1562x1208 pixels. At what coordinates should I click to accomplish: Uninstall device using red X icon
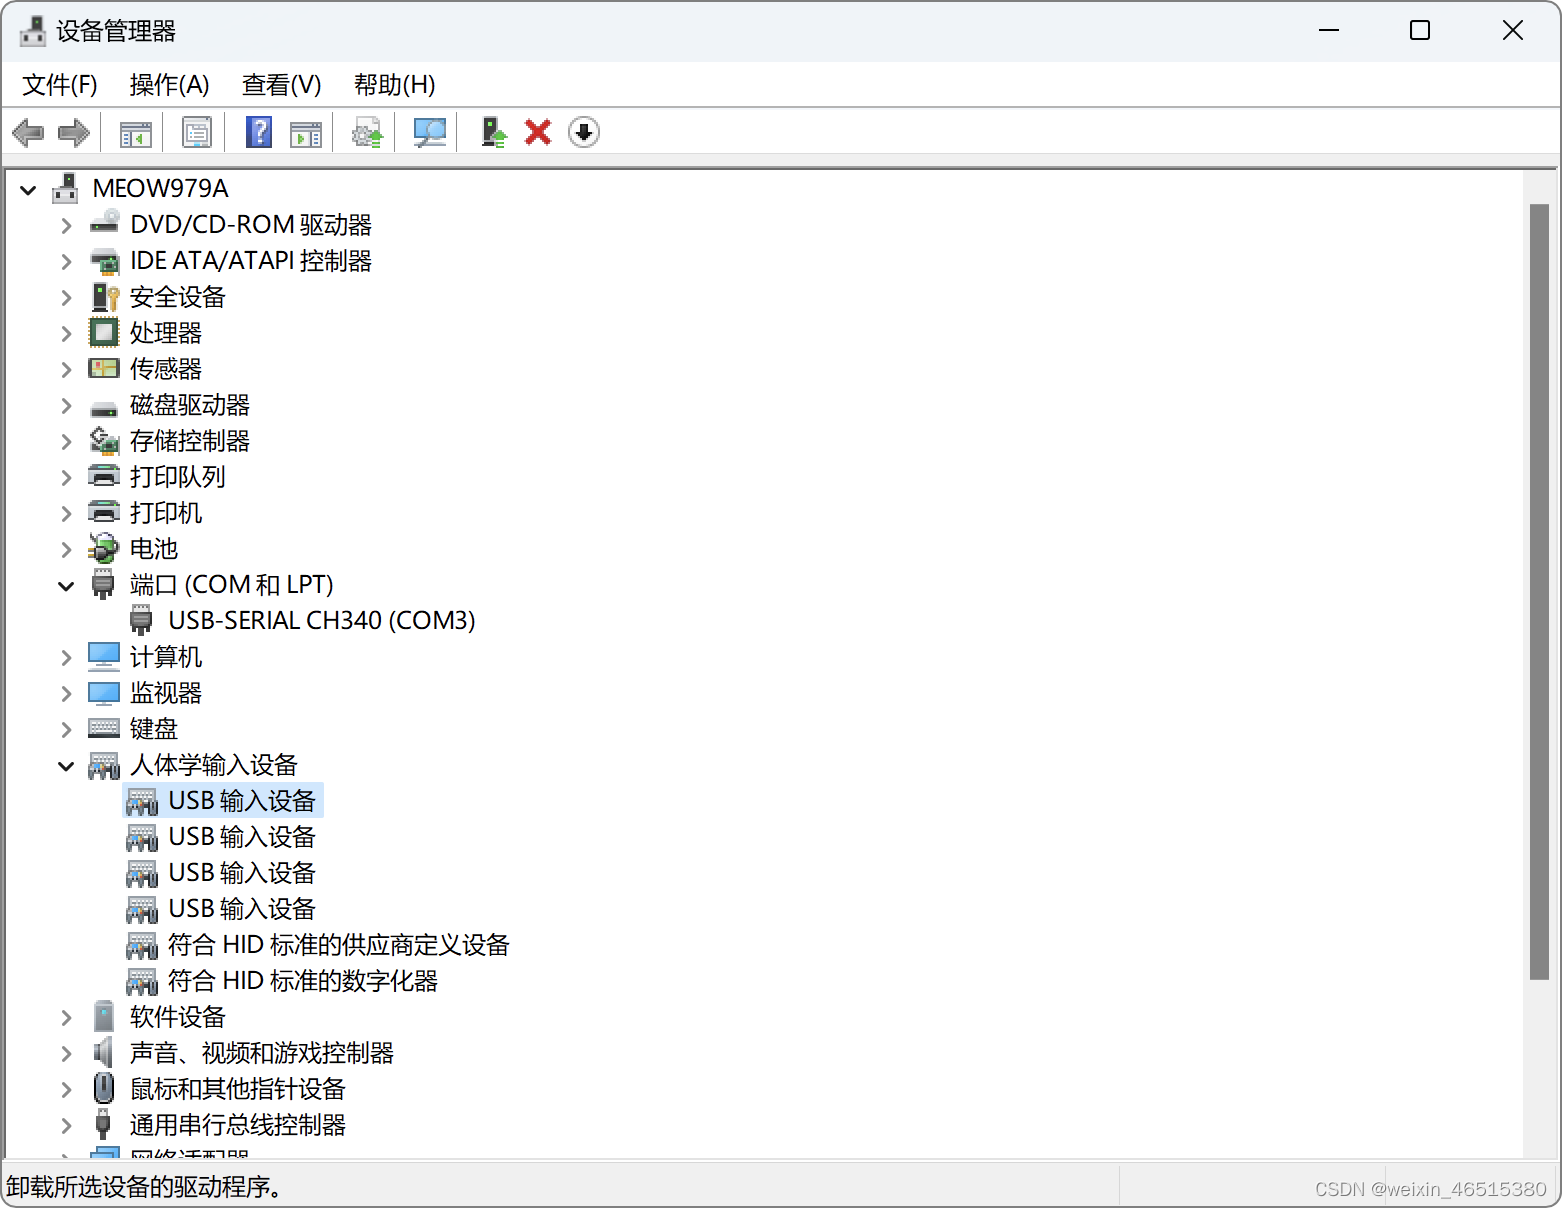tap(537, 132)
